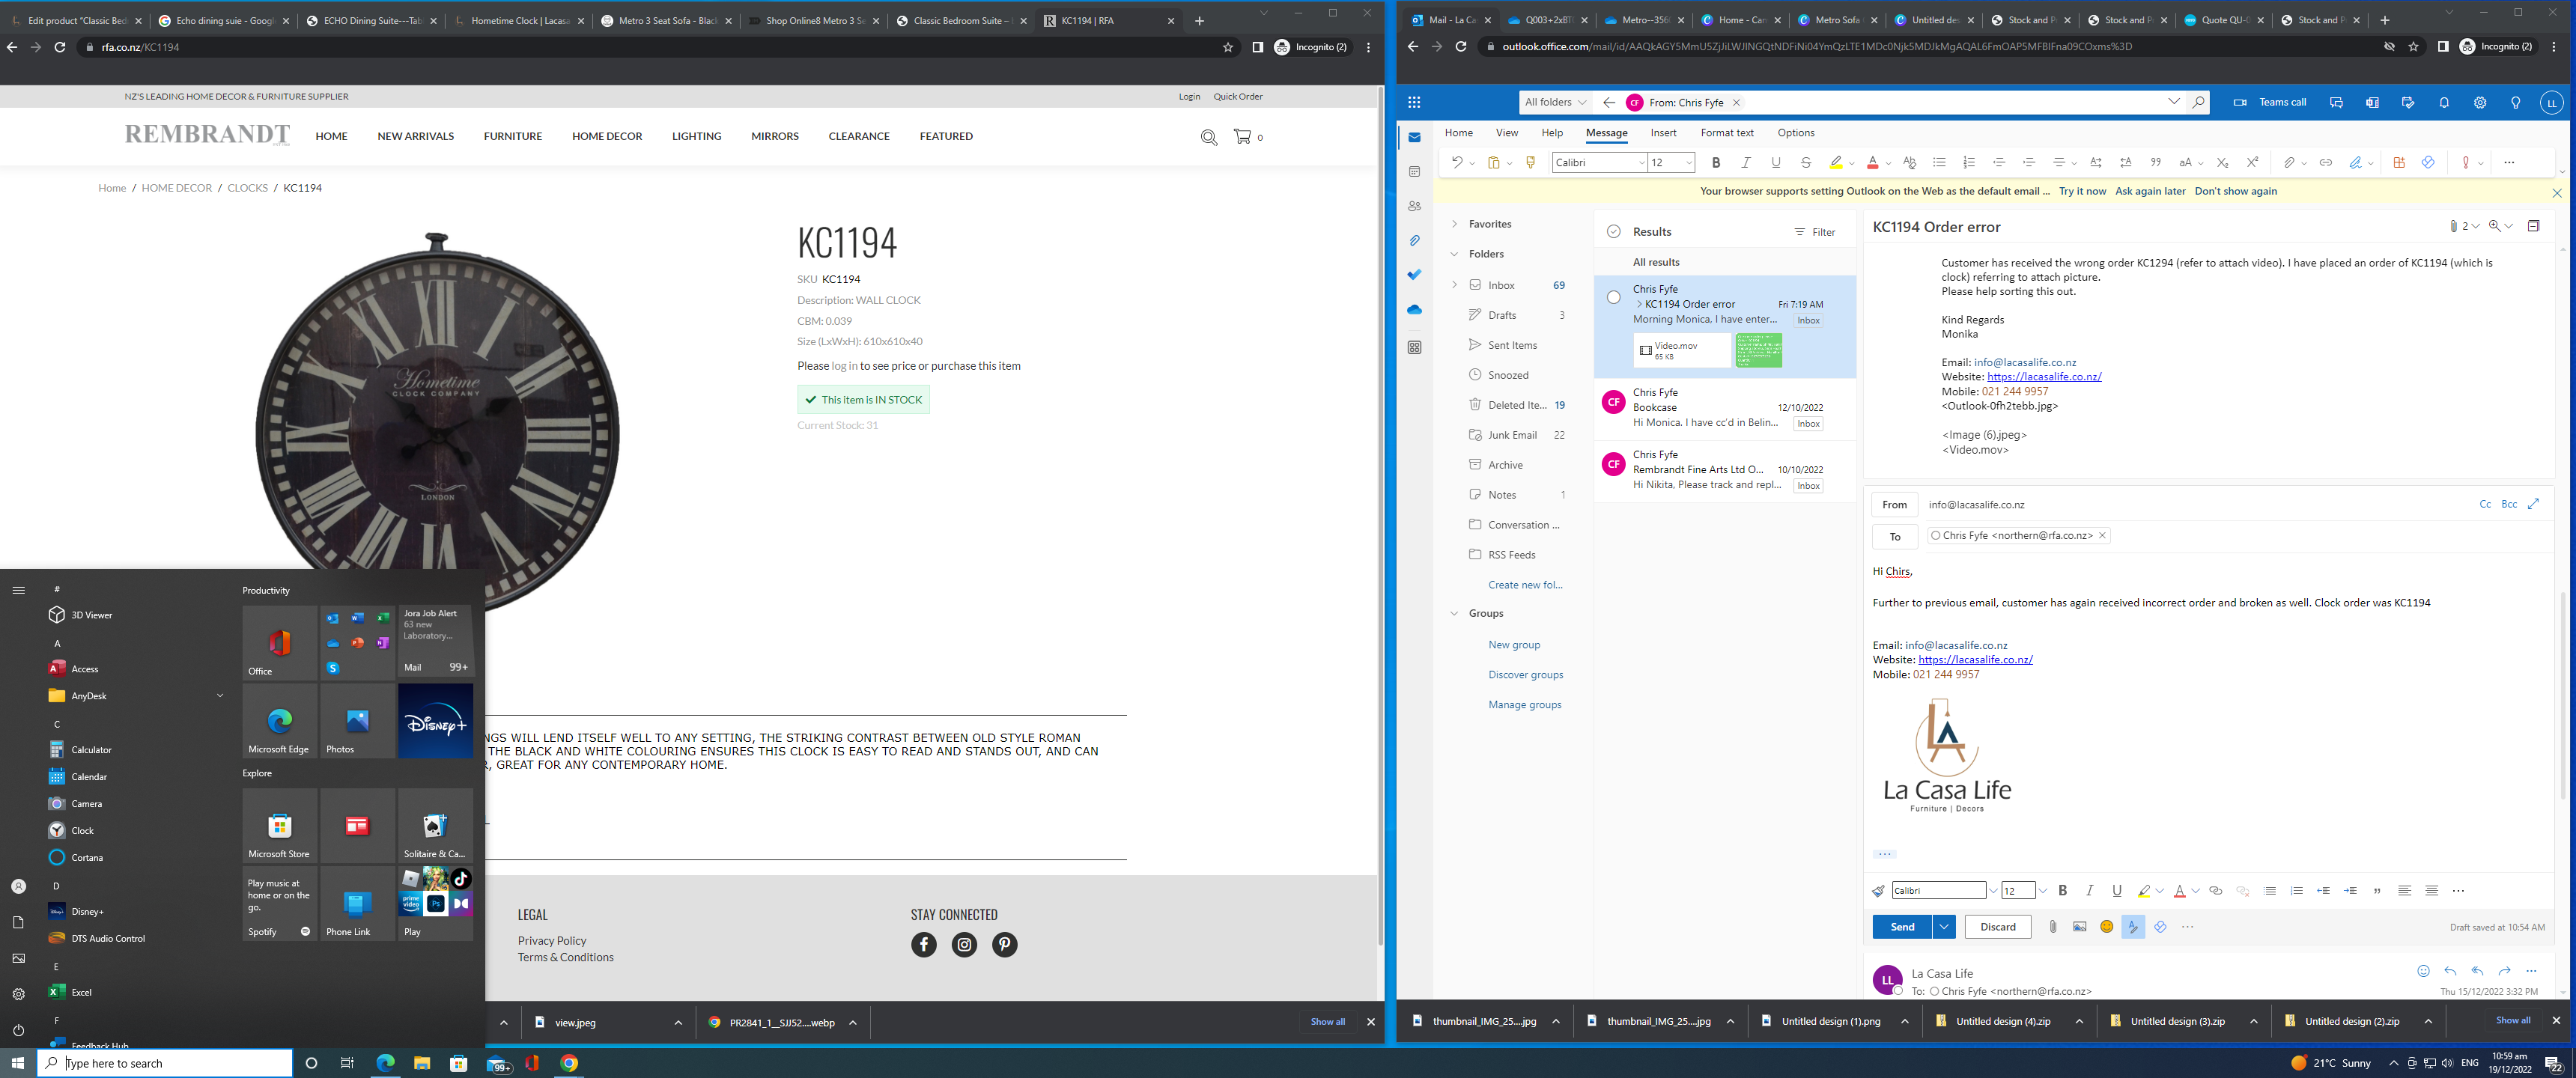Open the Calibri font dropdown in ribbon

[1641, 163]
